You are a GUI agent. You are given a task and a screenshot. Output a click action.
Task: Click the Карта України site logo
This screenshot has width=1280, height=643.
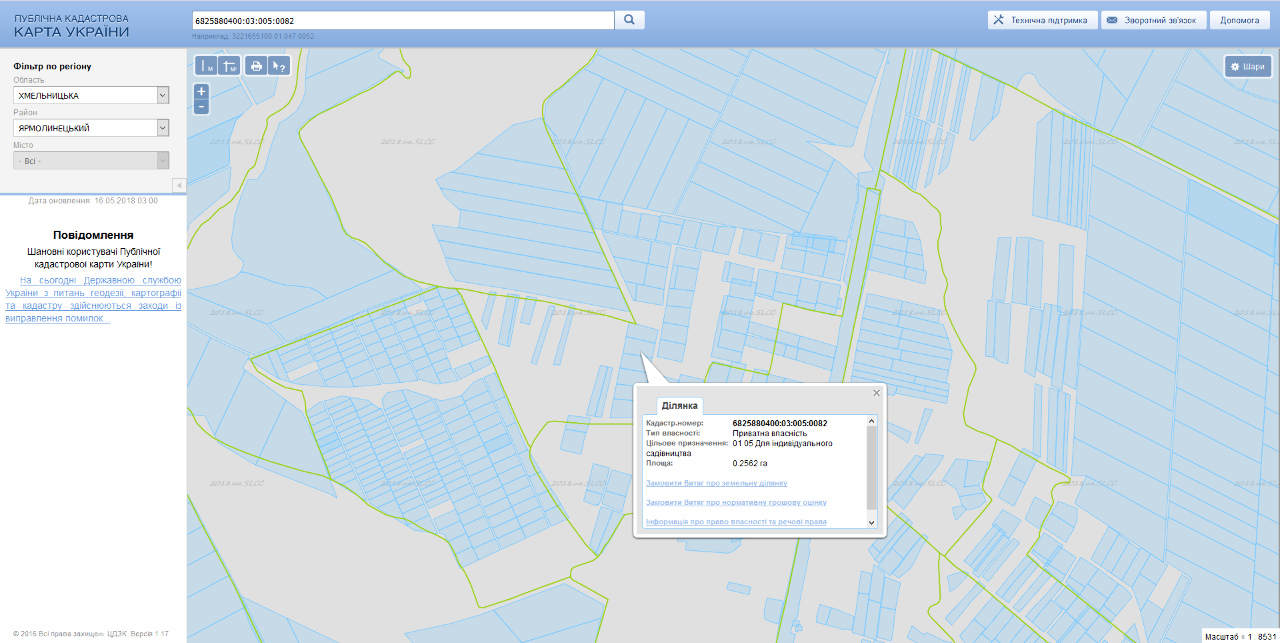pos(72,27)
